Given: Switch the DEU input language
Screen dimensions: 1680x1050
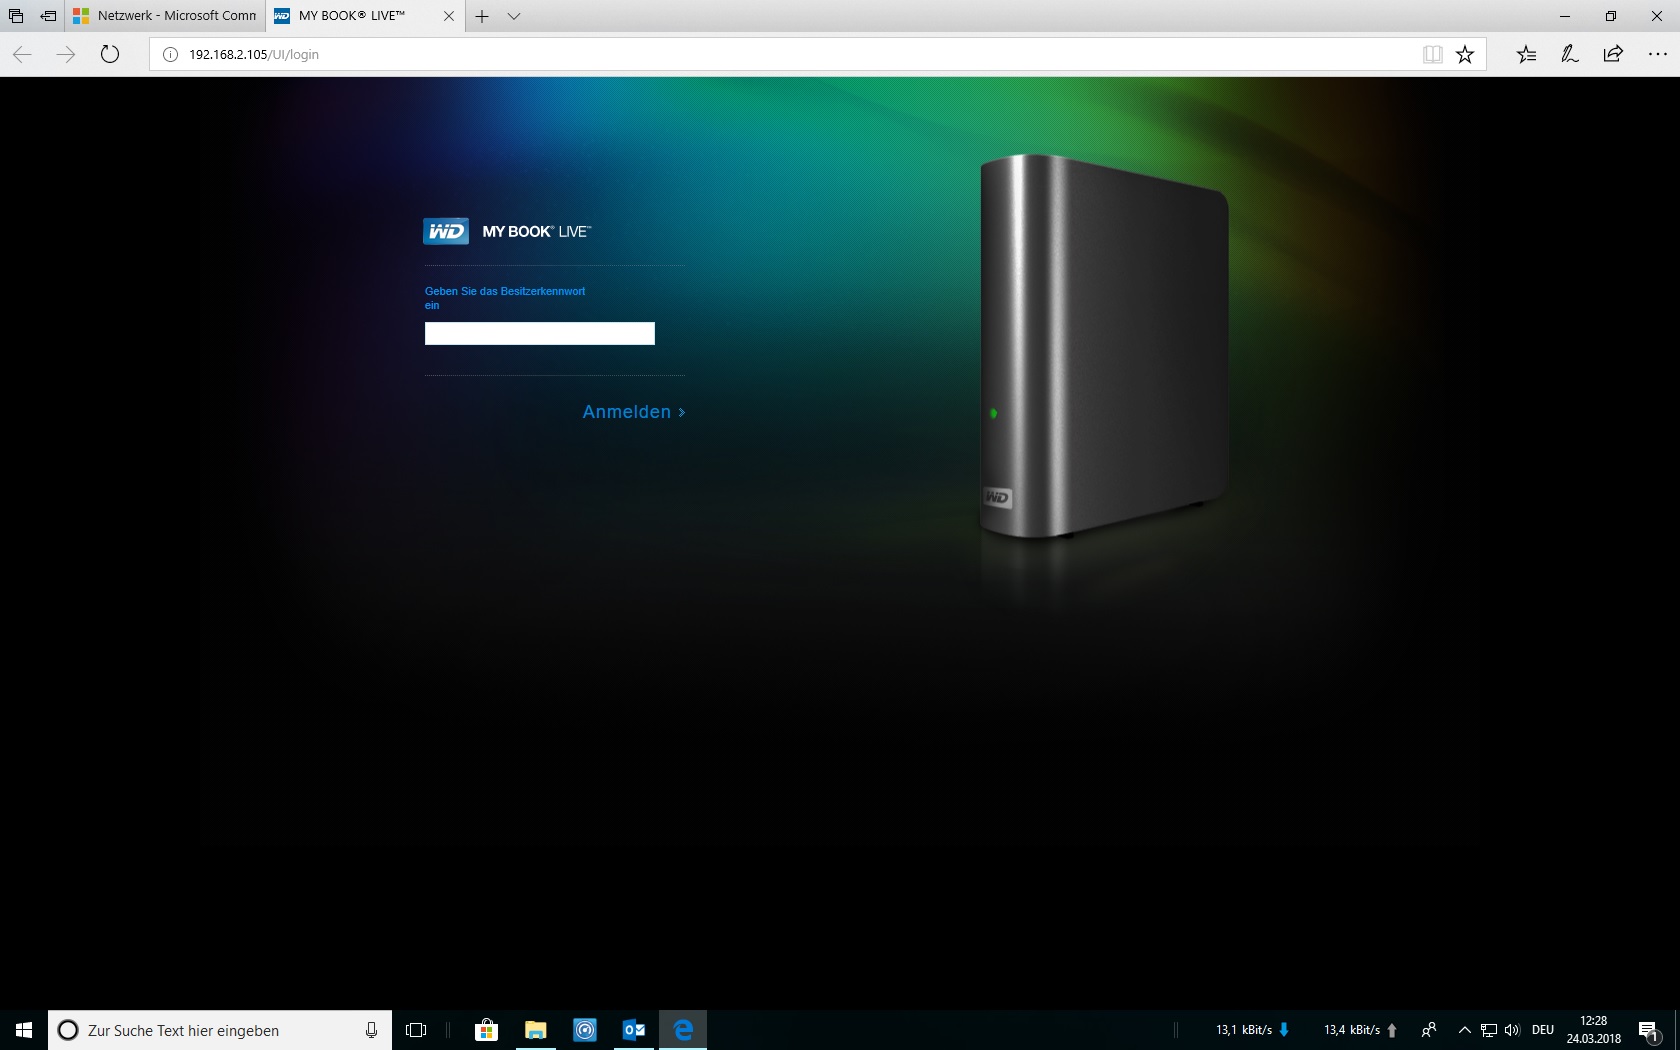Looking at the screenshot, I should (x=1543, y=1030).
